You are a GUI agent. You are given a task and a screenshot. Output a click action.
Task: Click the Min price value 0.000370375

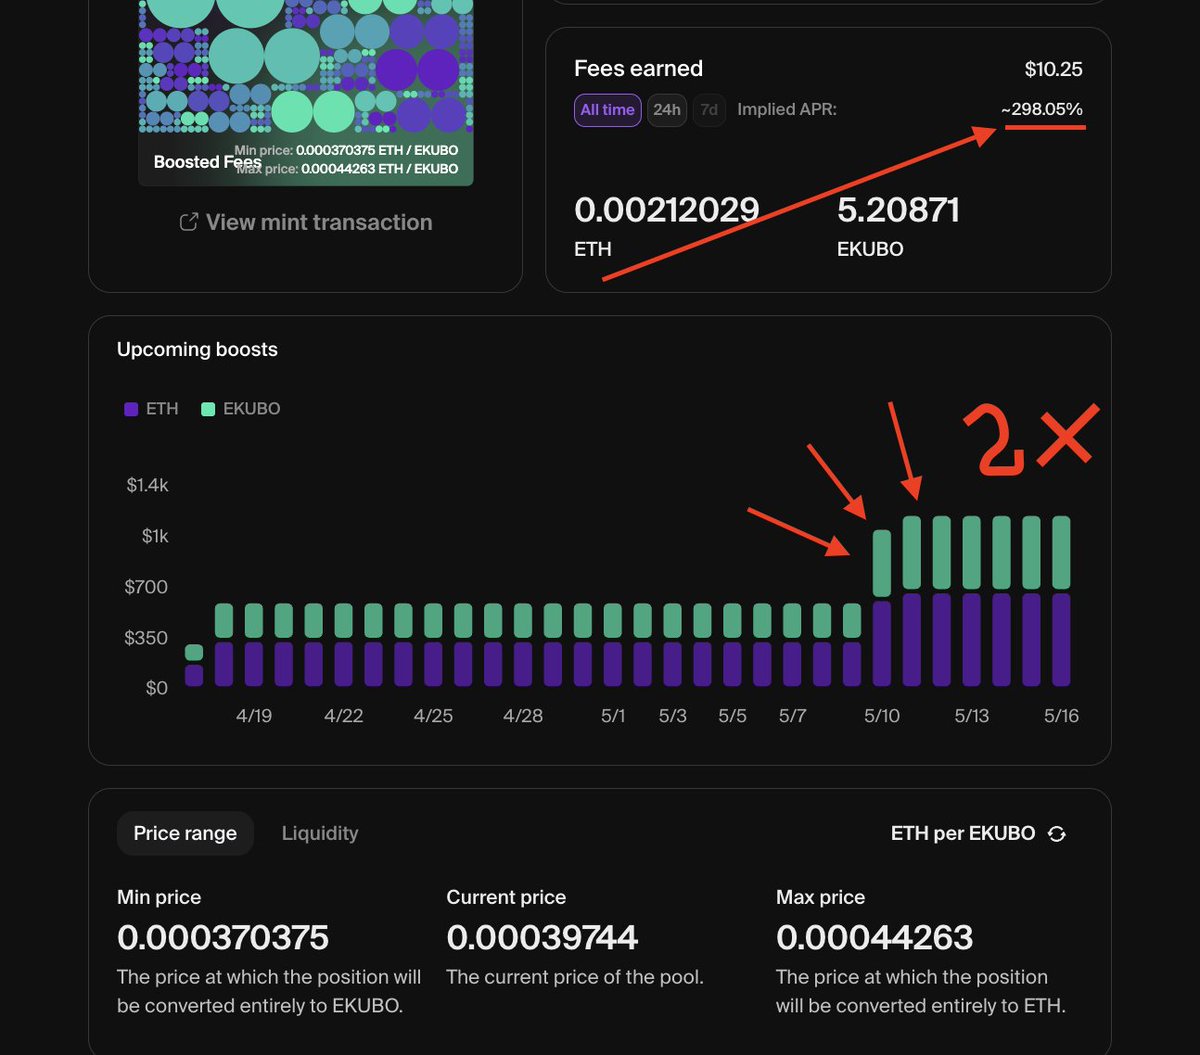[x=223, y=937]
